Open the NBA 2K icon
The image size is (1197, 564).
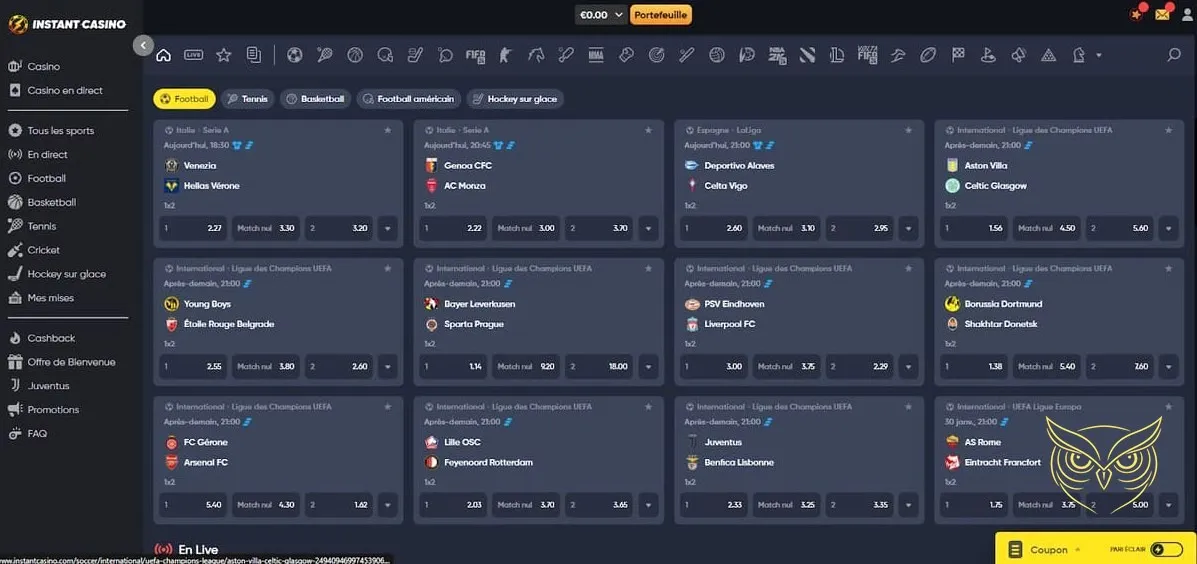(777, 55)
